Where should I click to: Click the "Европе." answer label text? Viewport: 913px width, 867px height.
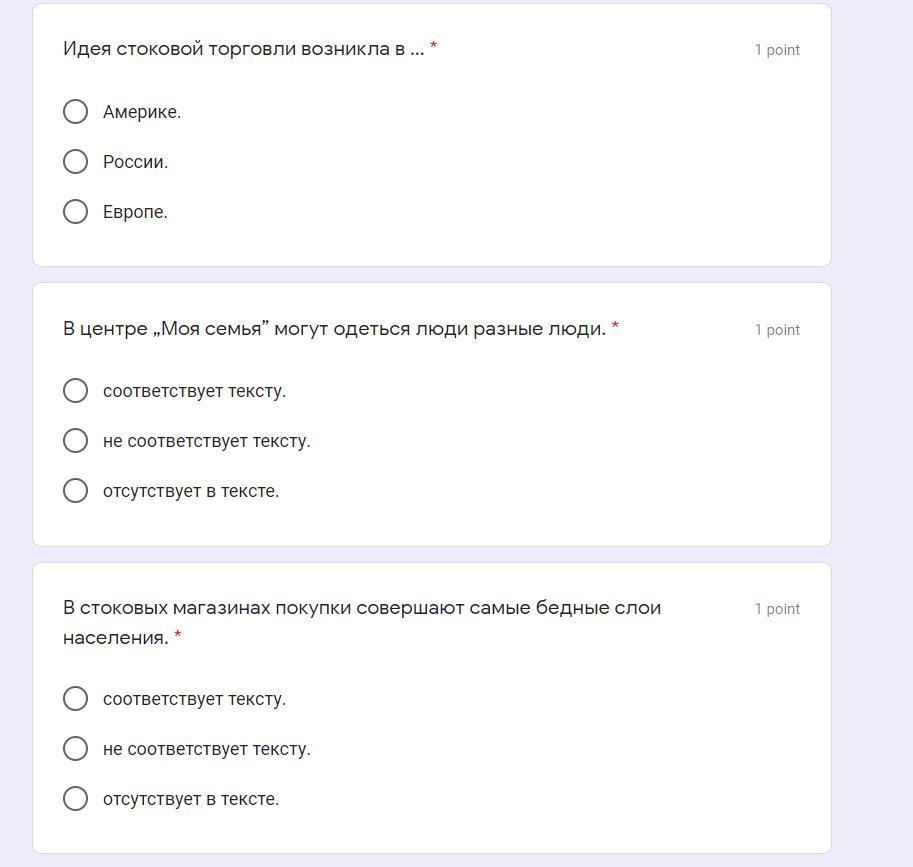click(x=135, y=212)
